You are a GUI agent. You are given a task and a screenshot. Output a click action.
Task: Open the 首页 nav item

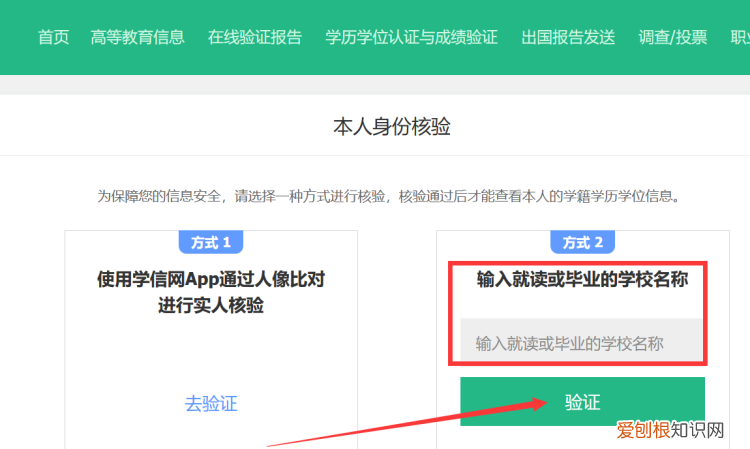click(54, 37)
